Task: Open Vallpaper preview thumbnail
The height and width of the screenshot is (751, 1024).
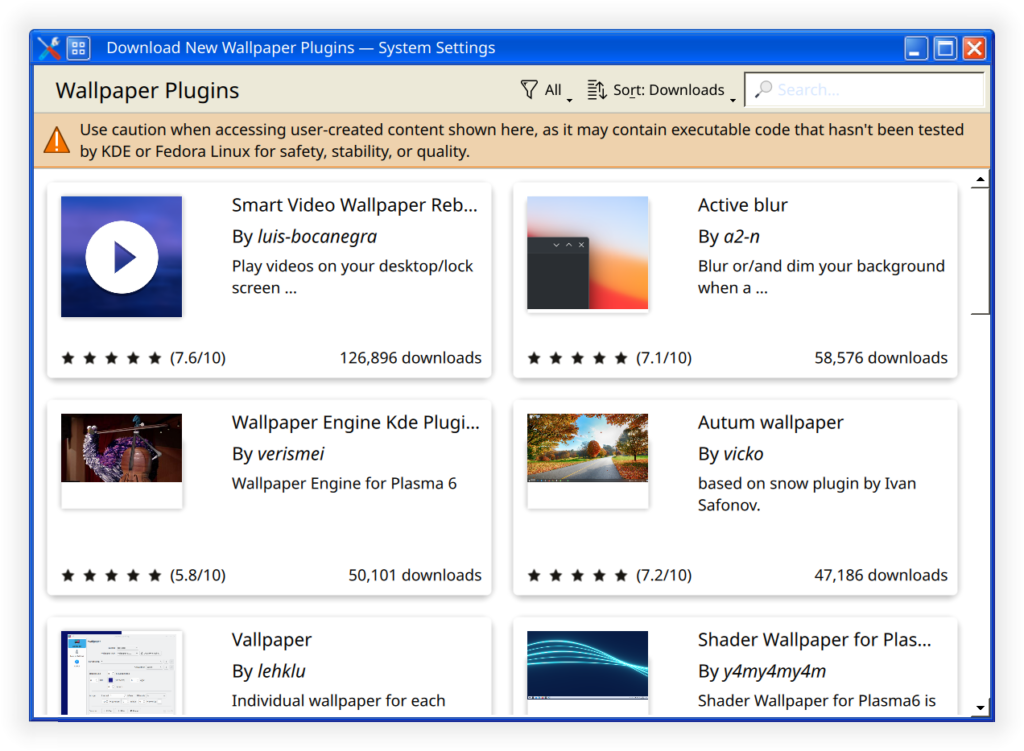Action: coord(121,673)
